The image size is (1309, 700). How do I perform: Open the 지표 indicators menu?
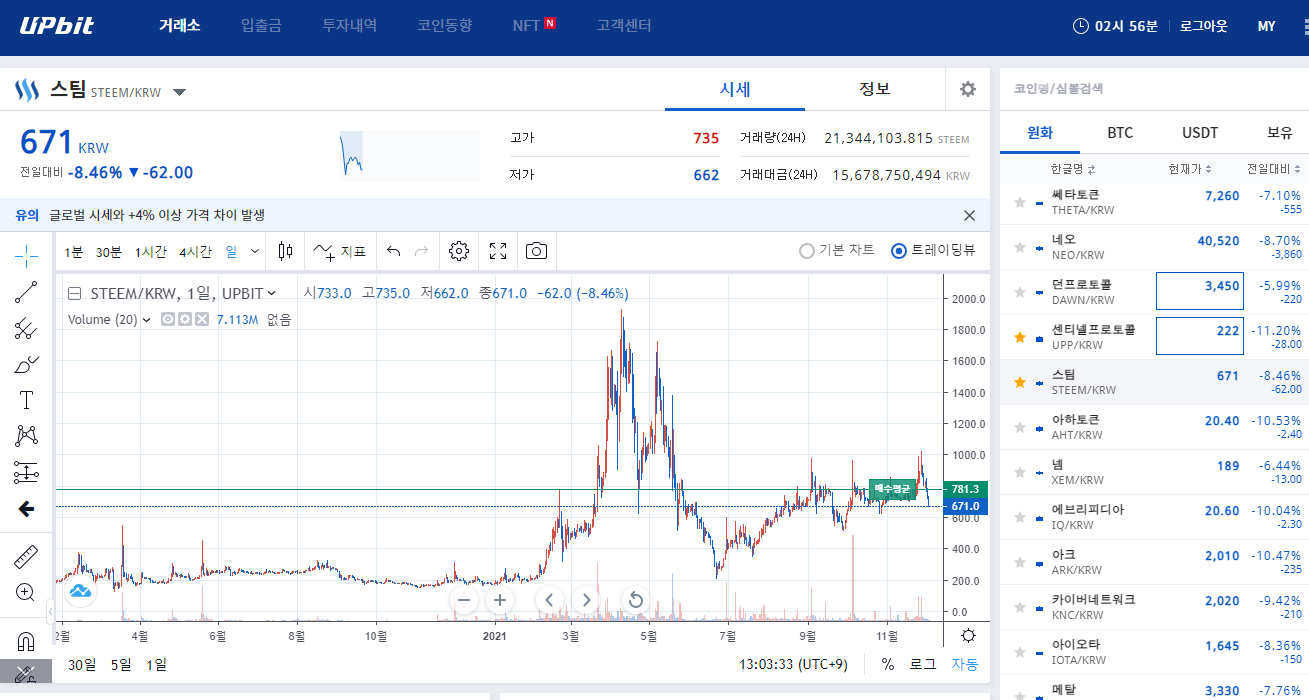pos(339,251)
